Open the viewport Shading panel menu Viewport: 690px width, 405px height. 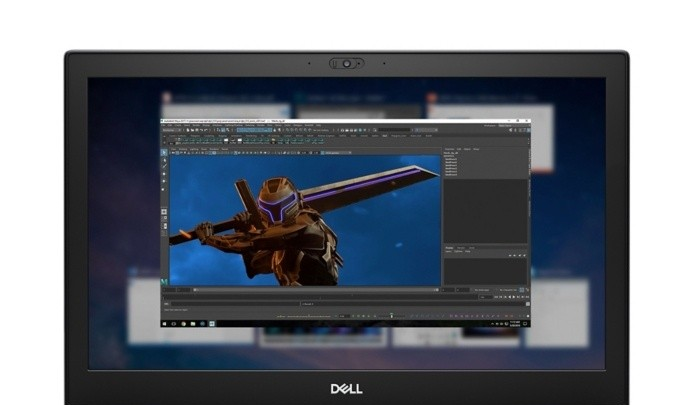point(183,149)
